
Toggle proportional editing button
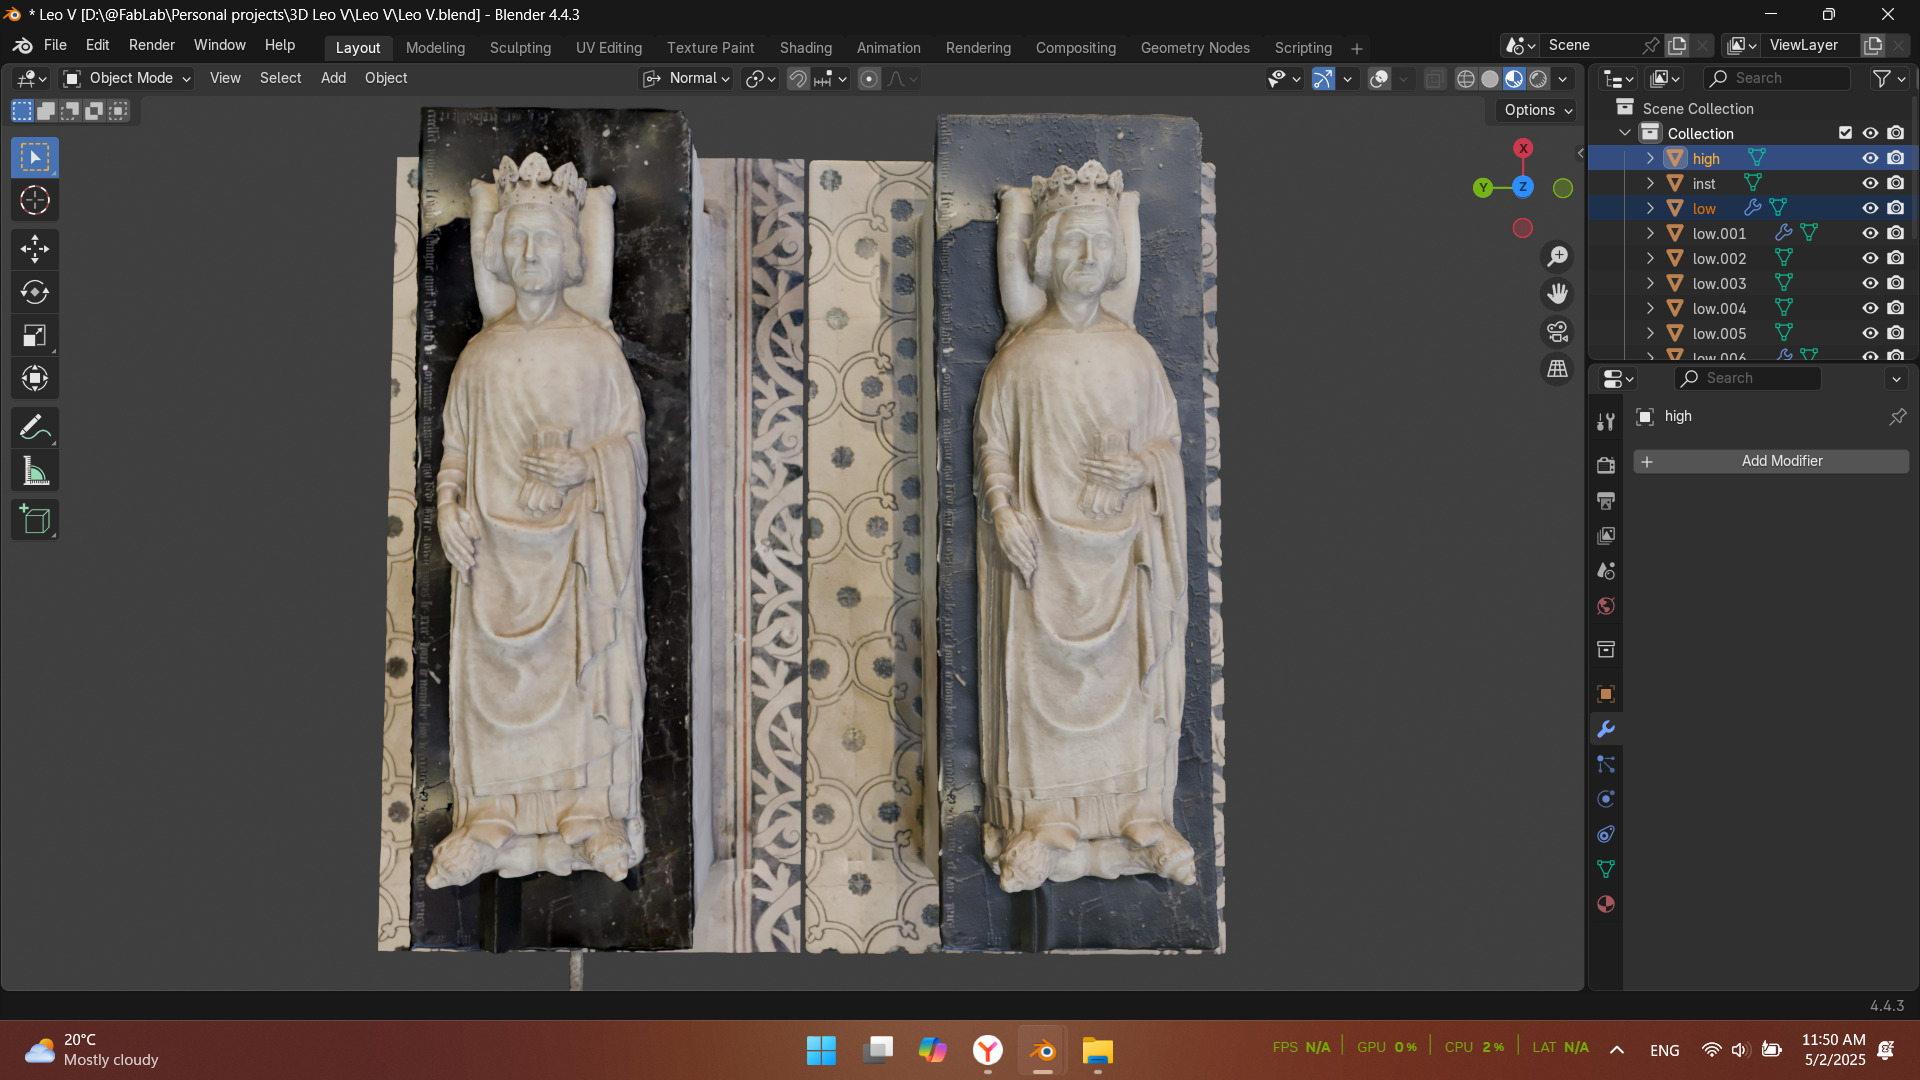[869, 79]
